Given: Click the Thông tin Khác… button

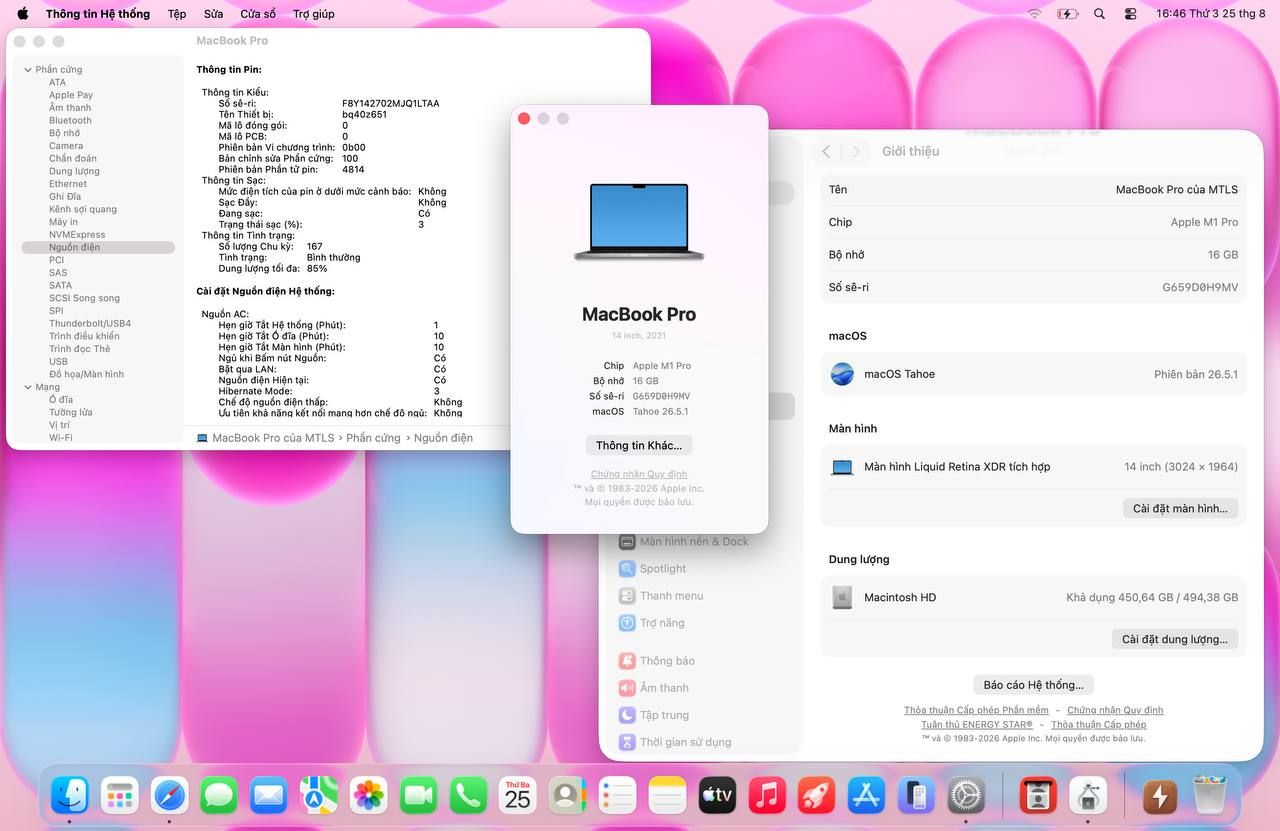Looking at the screenshot, I should coord(639,445).
